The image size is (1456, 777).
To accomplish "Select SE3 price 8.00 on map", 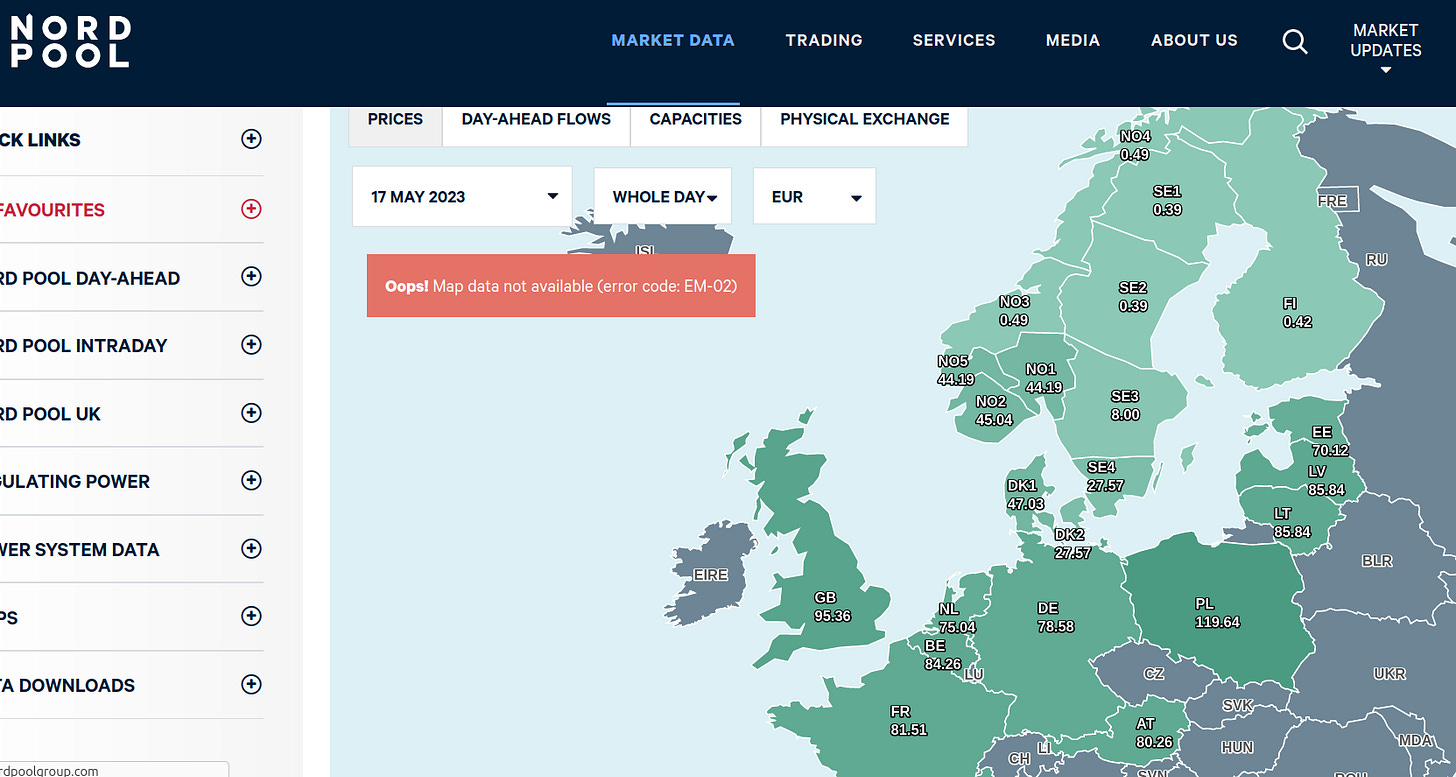I will pyautogui.click(x=1125, y=414).
